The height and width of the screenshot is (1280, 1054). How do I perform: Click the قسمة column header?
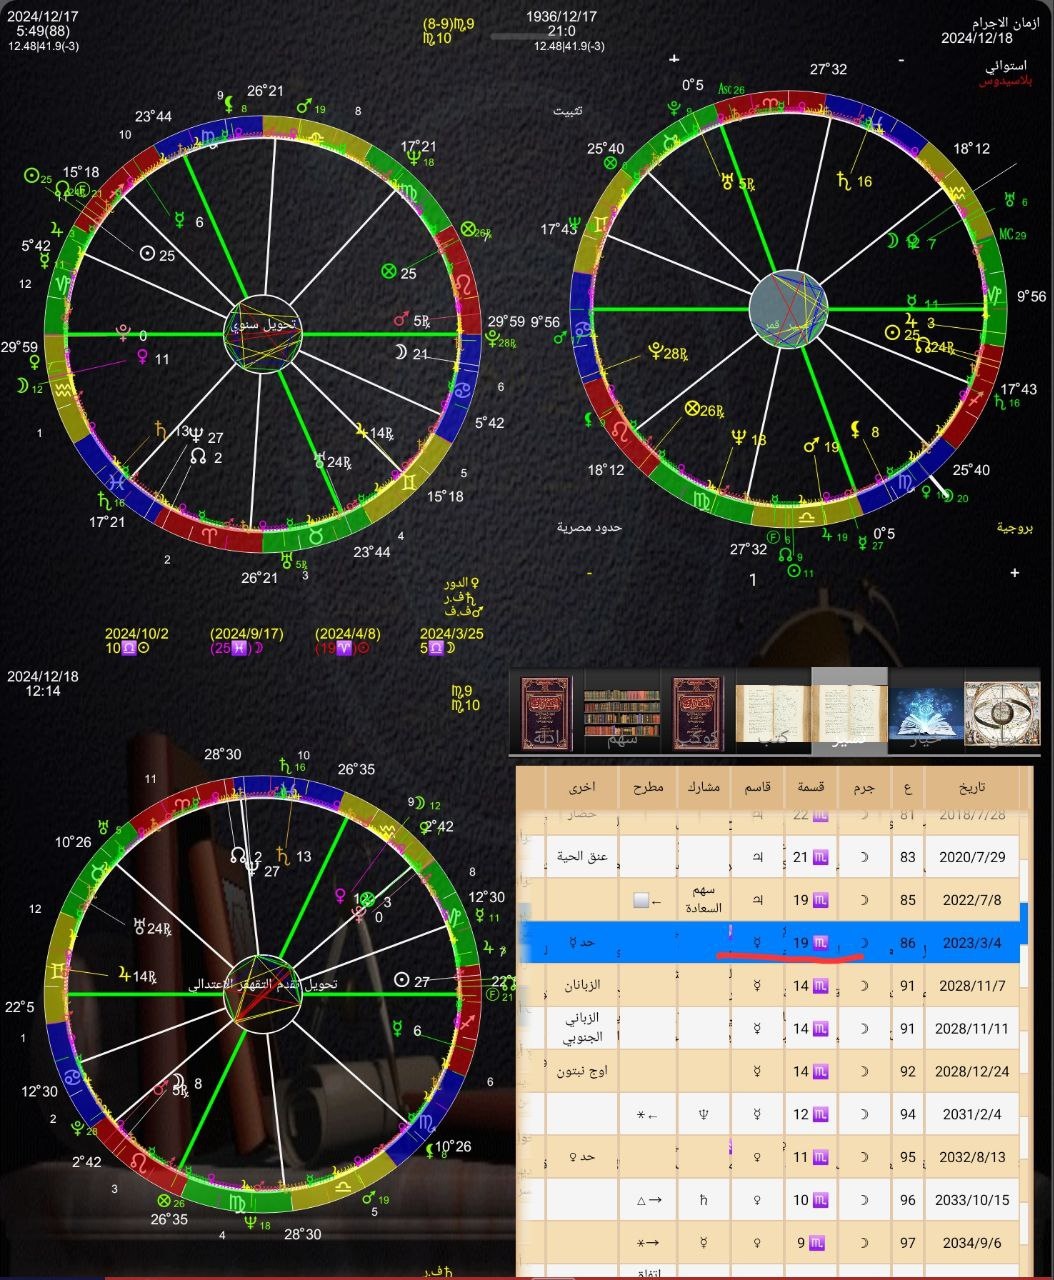point(811,787)
